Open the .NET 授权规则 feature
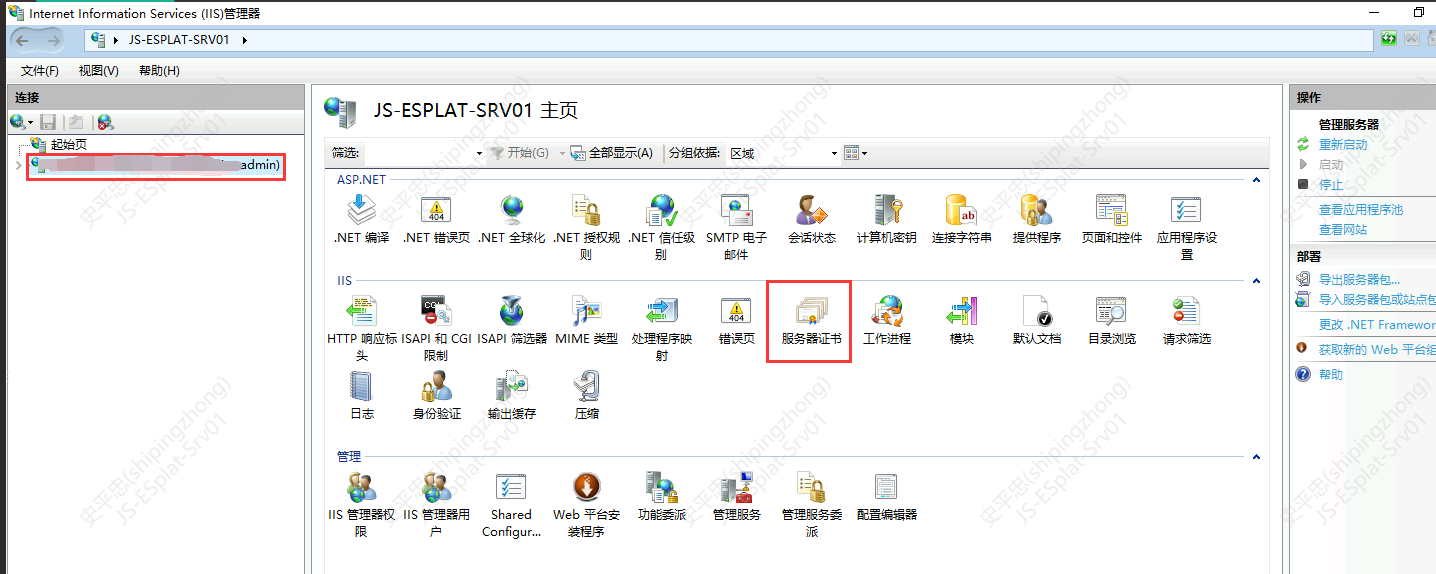 coord(586,228)
